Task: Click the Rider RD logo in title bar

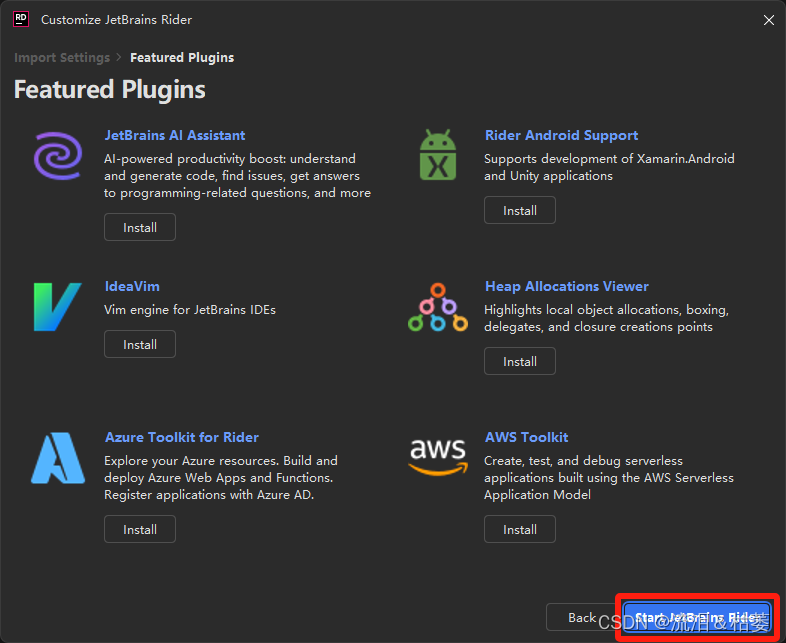Action: (21, 19)
